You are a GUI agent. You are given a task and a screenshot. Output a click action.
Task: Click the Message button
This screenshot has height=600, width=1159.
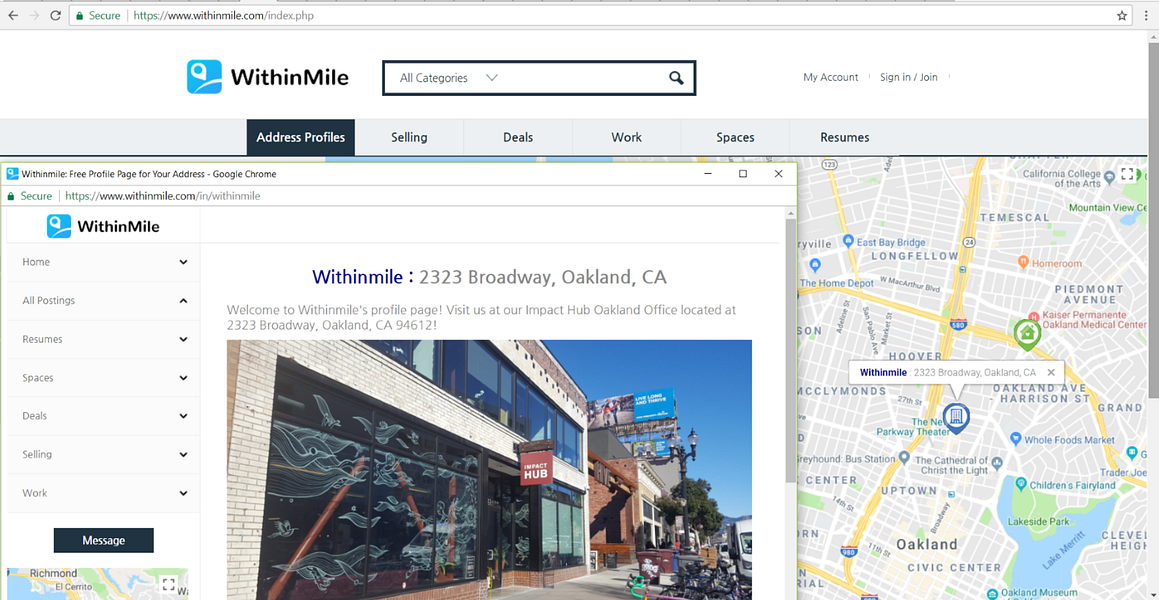pos(103,540)
